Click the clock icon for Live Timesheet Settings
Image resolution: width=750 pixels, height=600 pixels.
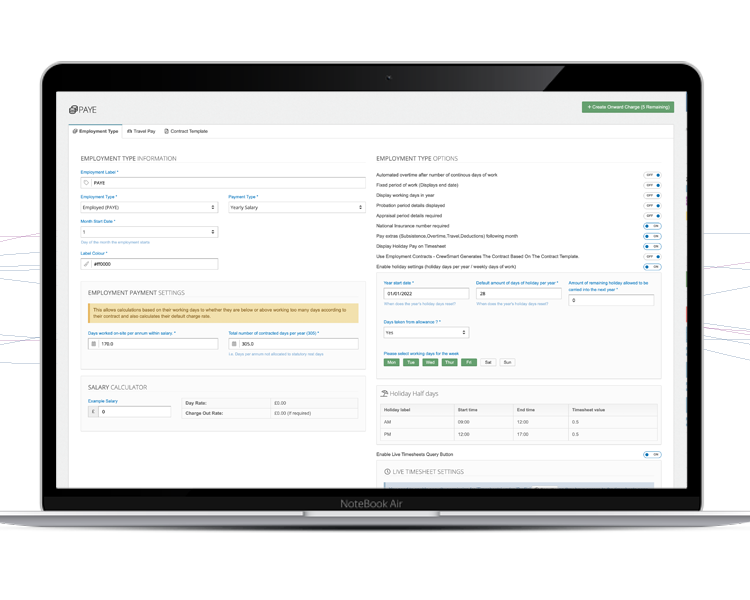388,472
